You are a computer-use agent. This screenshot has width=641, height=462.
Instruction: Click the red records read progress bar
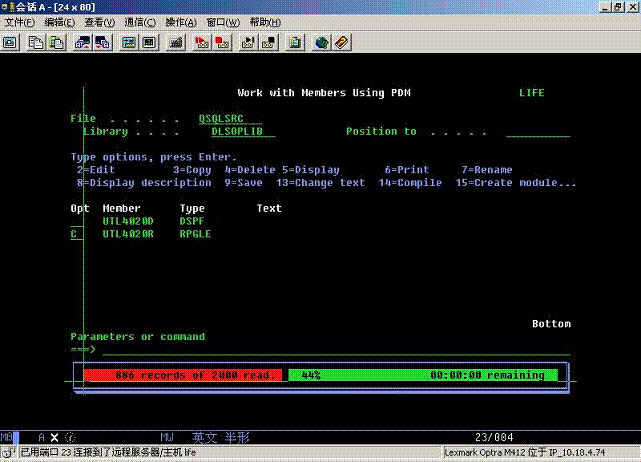(183, 375)
